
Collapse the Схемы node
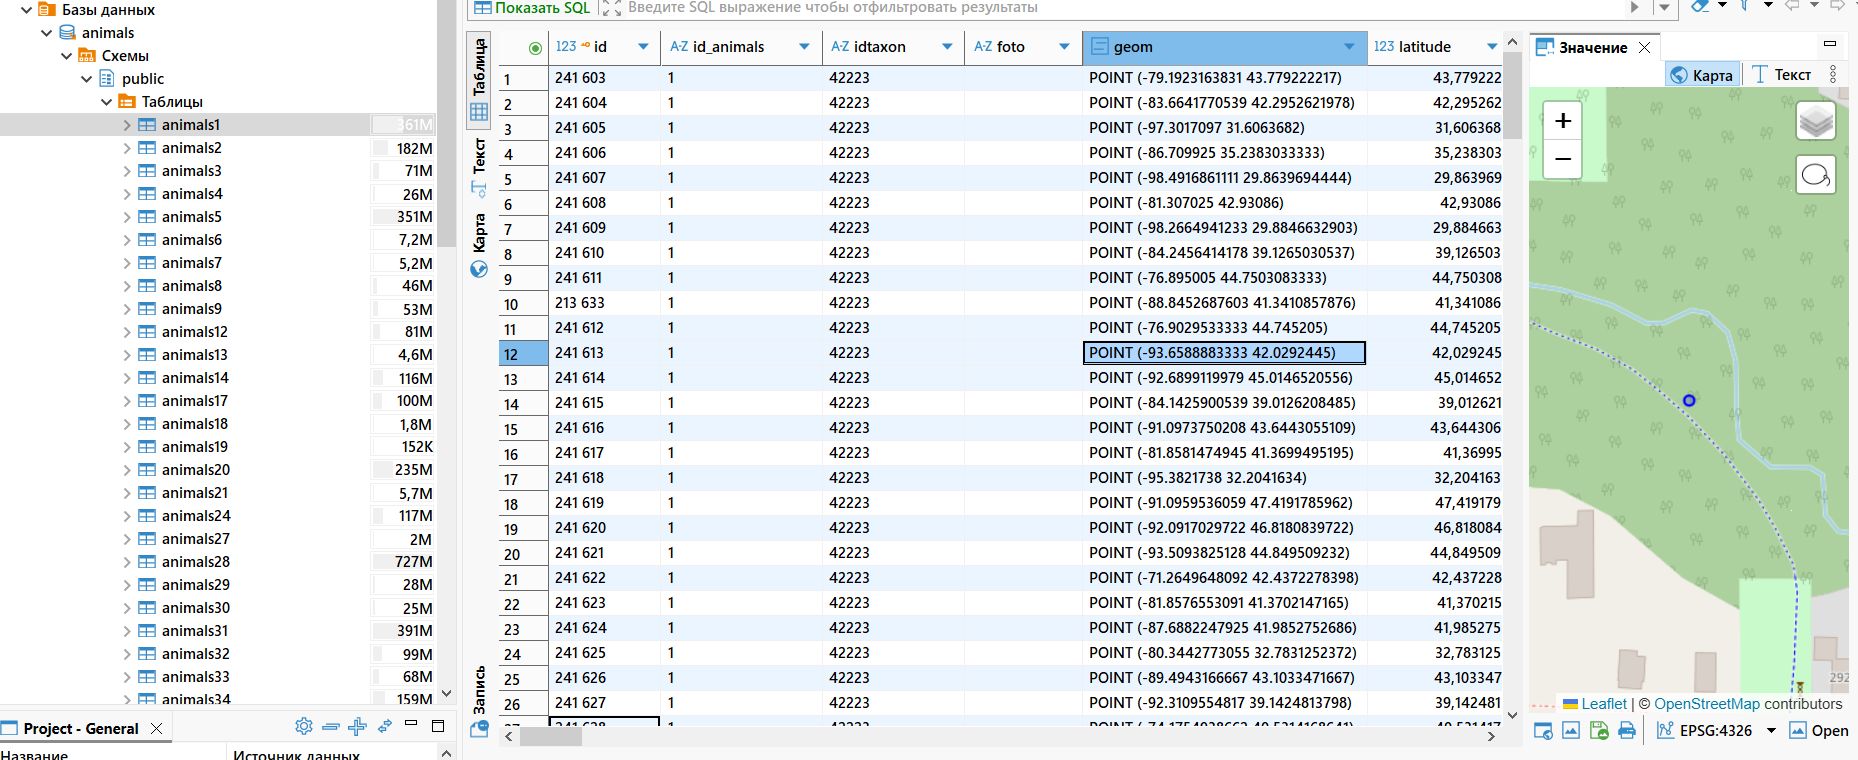coord(67,56)
